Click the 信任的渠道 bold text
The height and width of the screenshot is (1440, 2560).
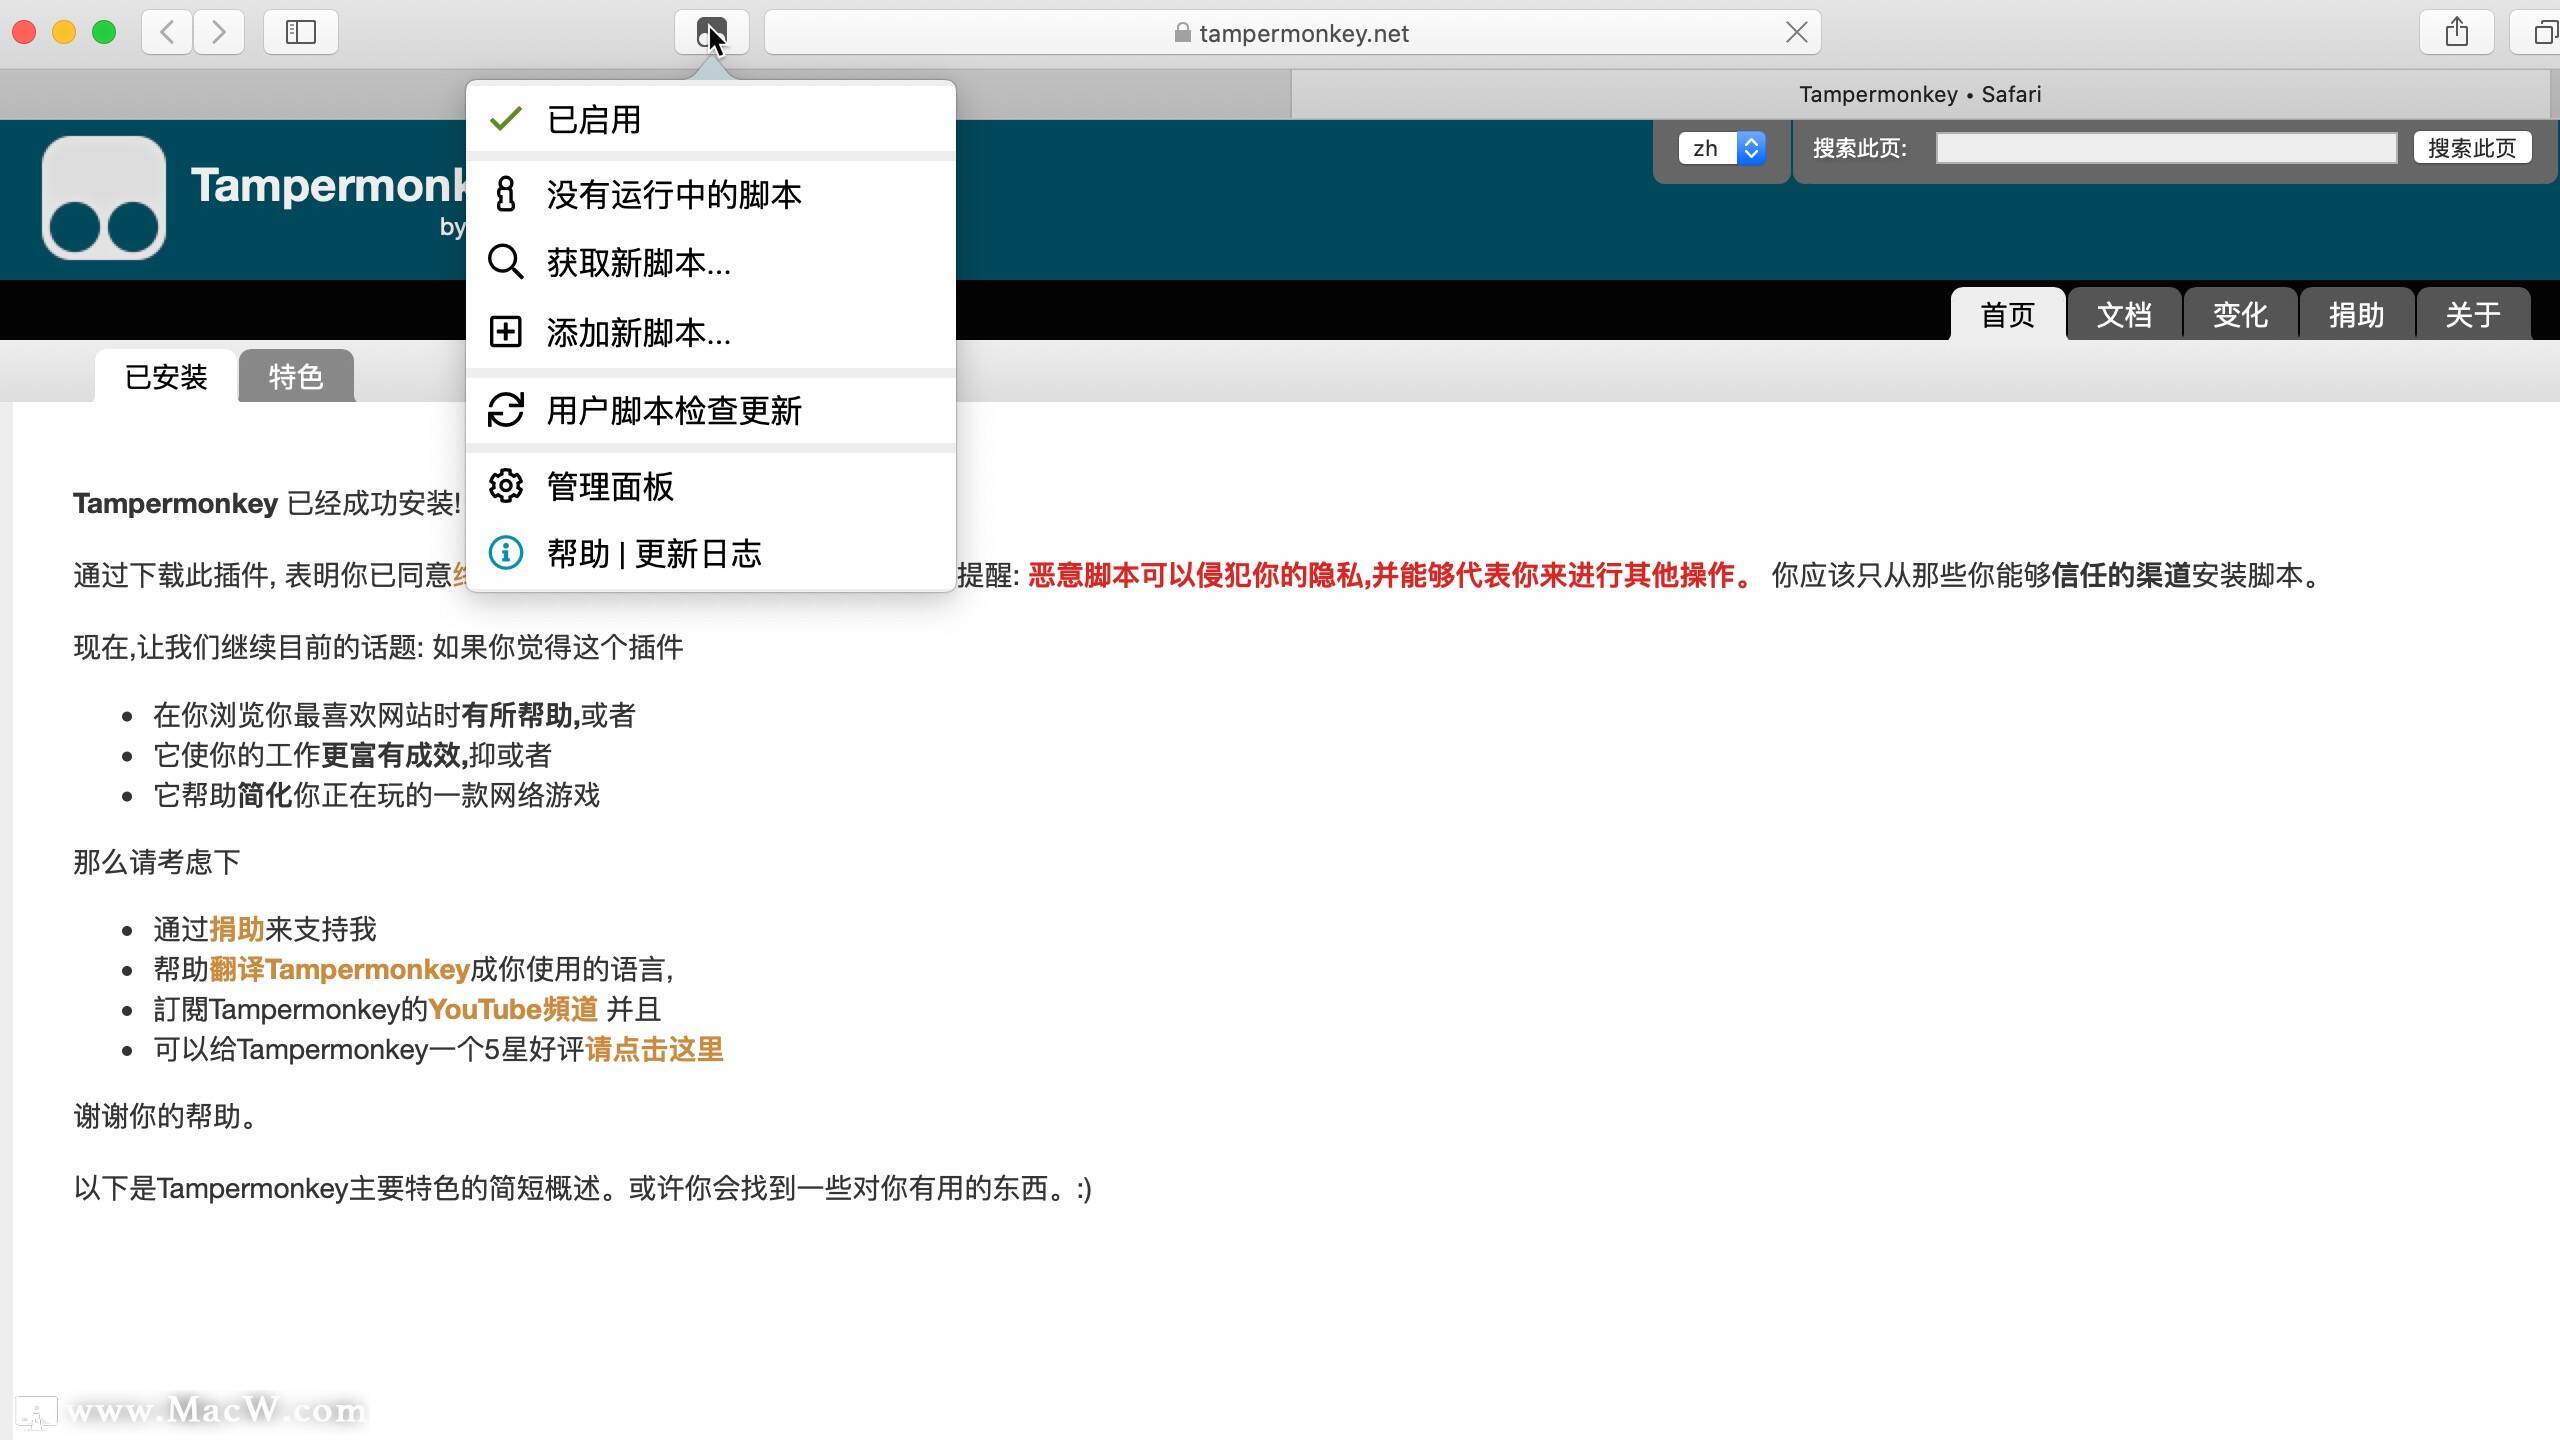pos(2121,575)
